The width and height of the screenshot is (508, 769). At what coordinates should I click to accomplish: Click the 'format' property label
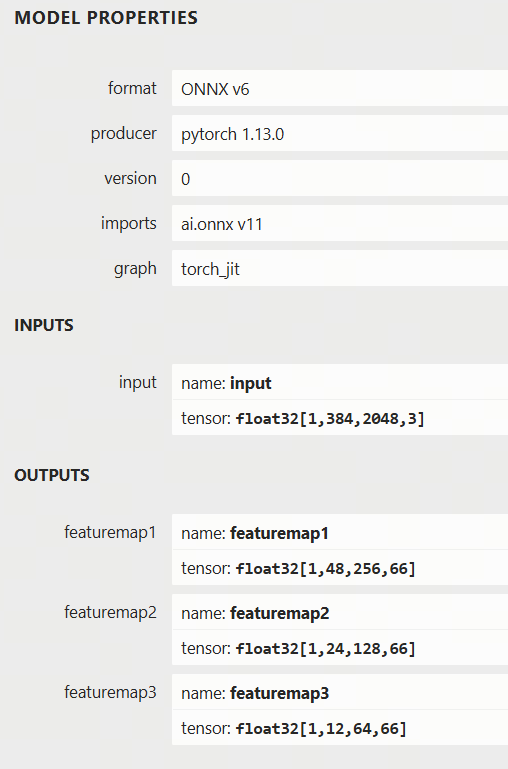(x=132, y=88)
